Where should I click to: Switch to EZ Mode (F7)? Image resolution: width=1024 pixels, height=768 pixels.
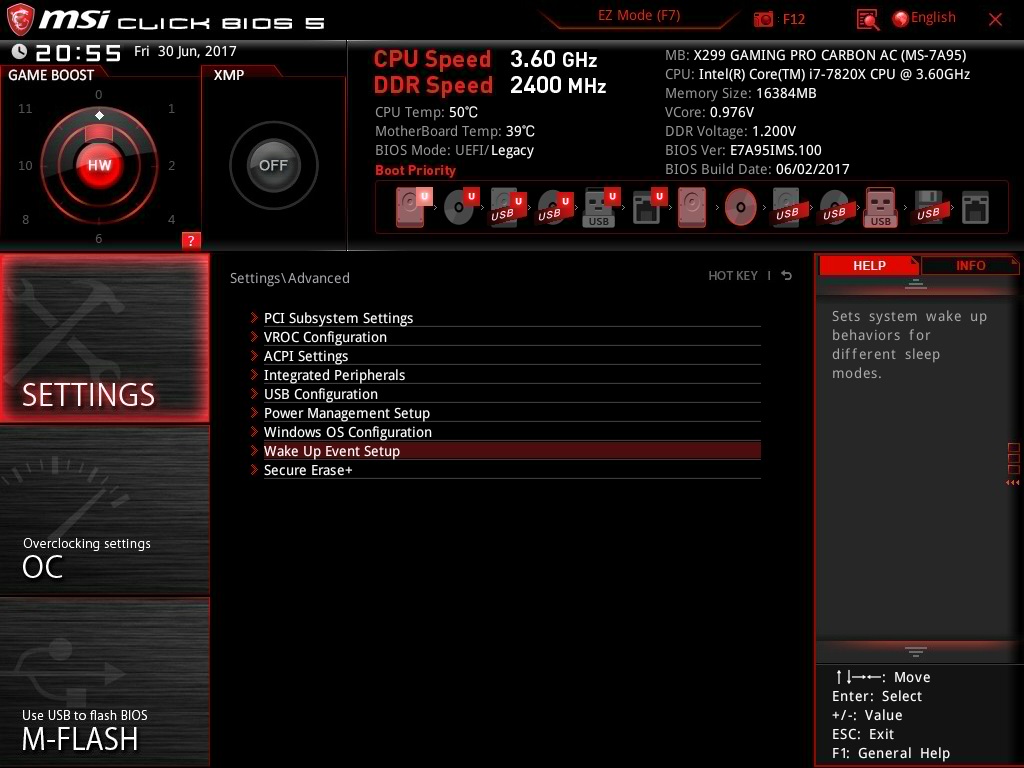[x=640, y=16]
